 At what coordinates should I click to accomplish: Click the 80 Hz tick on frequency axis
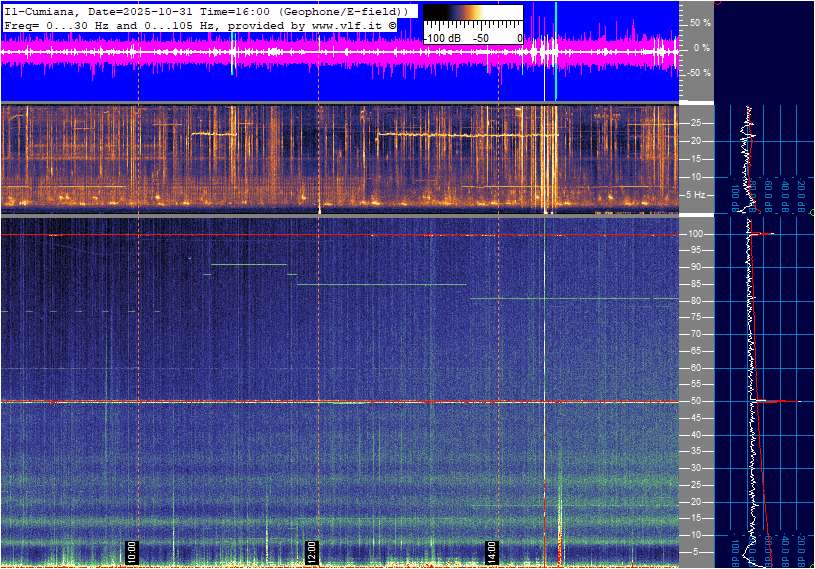[696, 301]
